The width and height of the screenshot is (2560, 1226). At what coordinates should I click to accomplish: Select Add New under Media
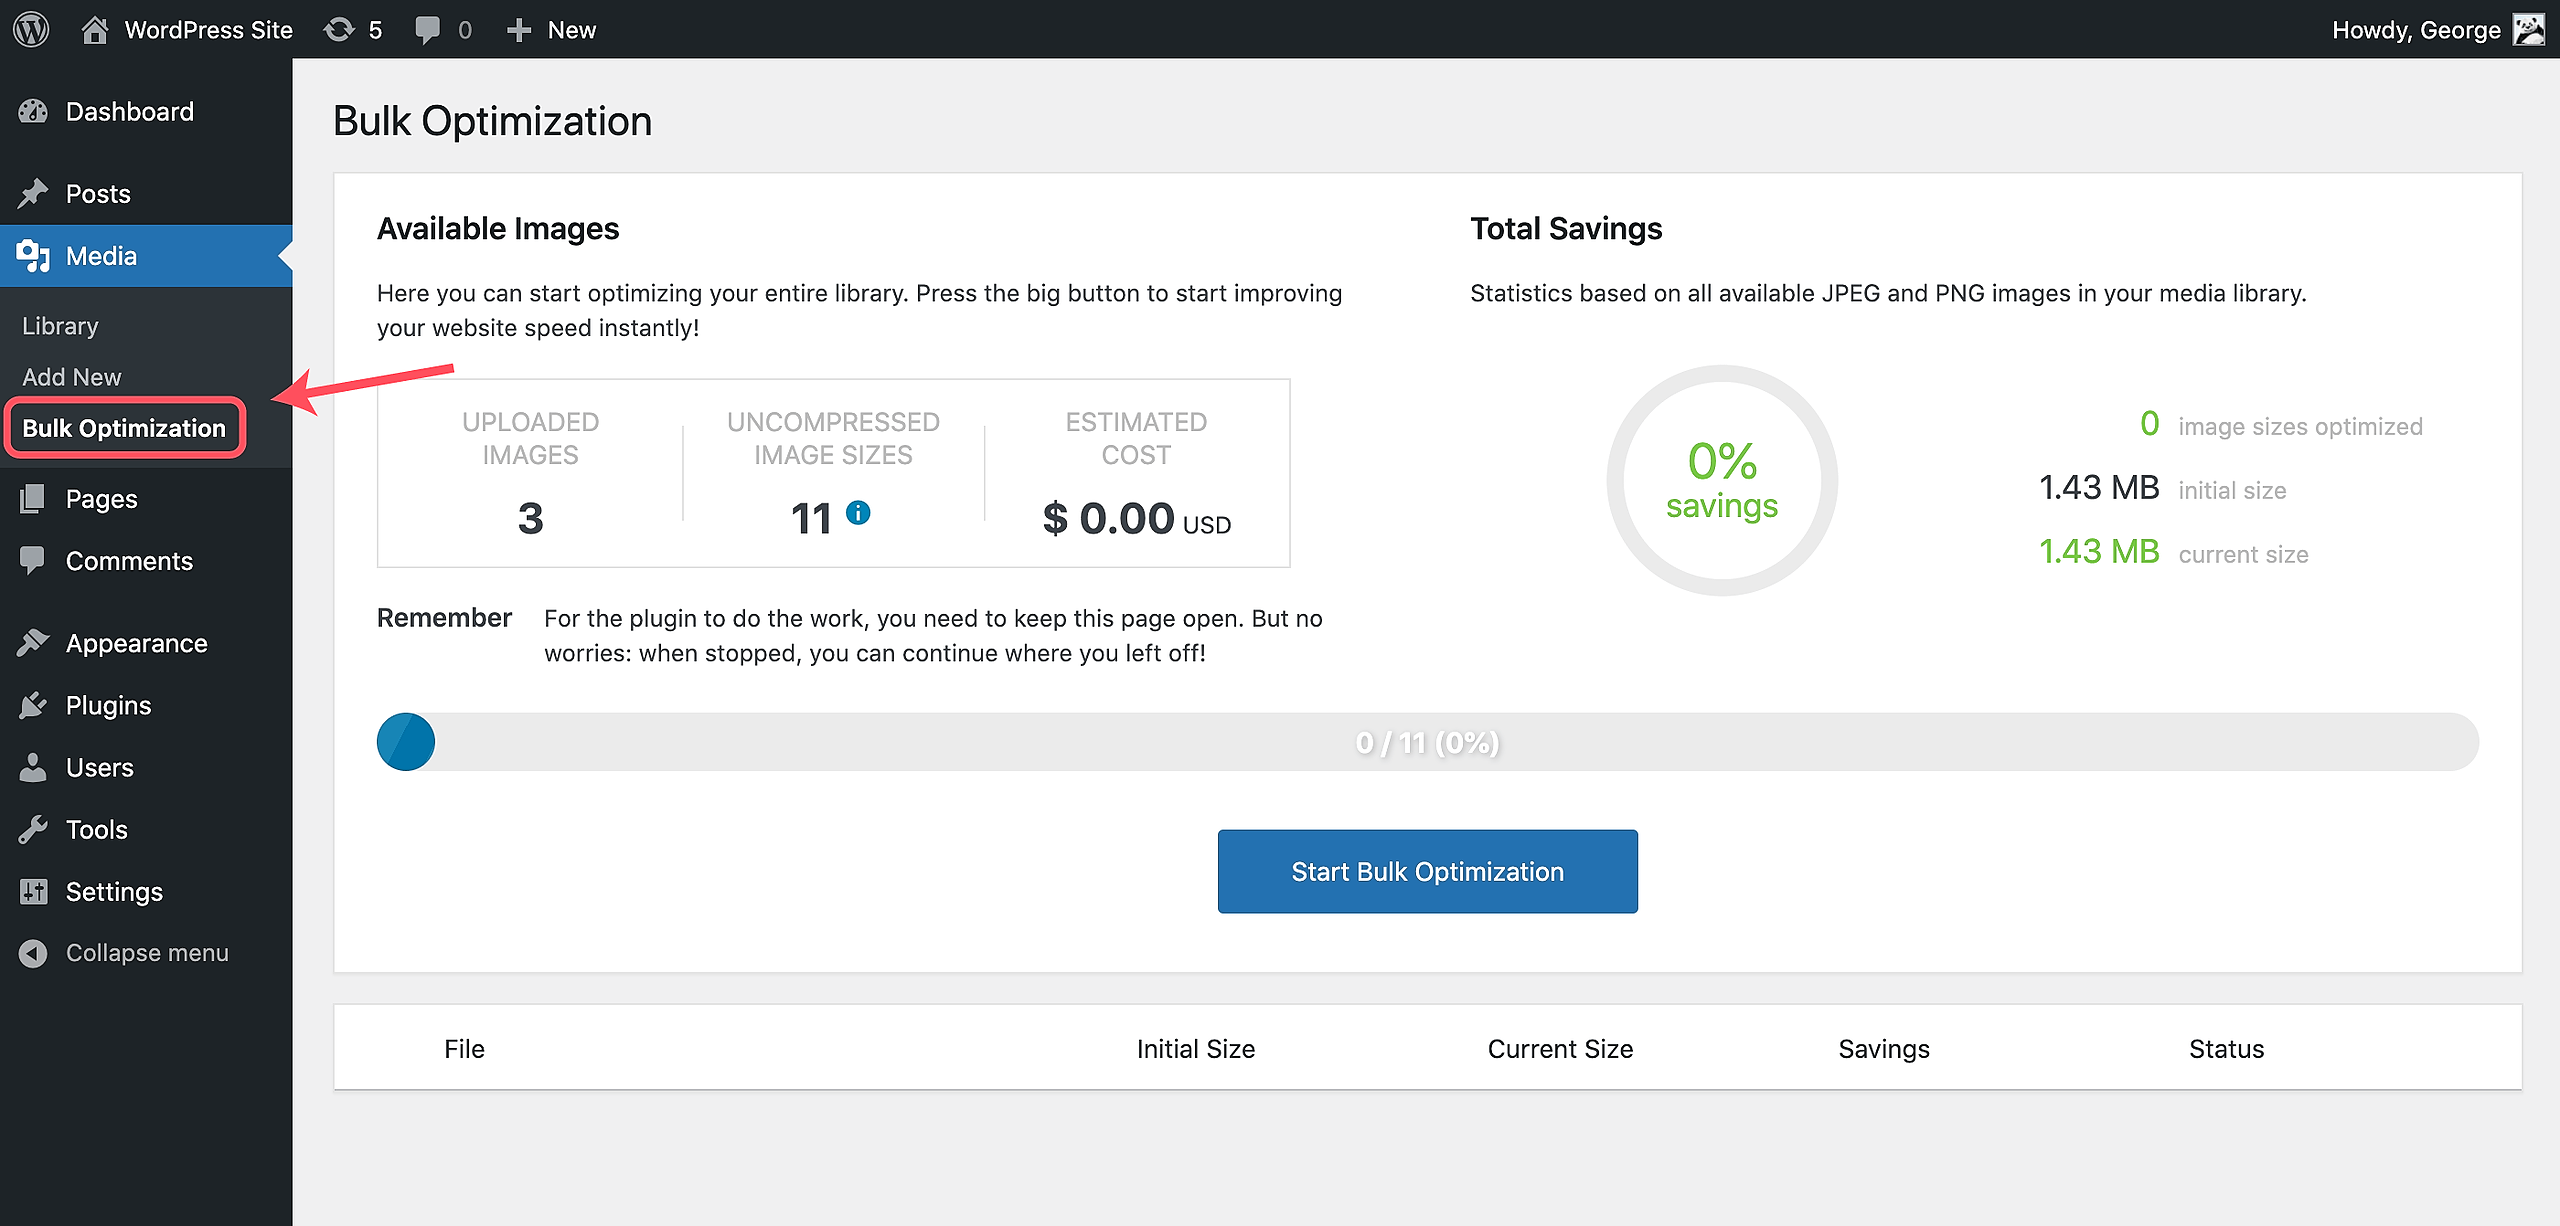pos(71,377)
